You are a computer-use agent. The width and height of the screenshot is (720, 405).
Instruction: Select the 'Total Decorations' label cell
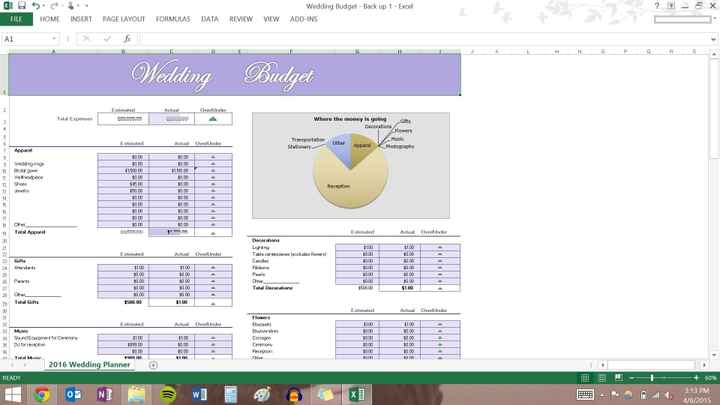coord(273,288)
